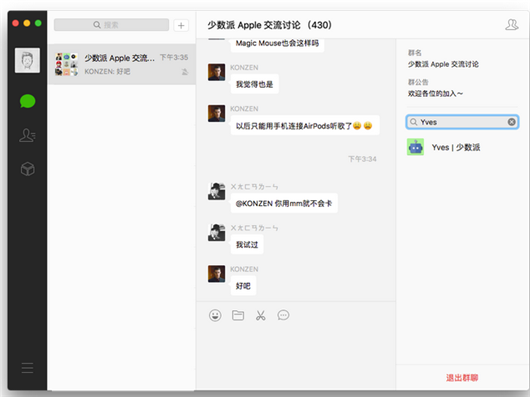Click the KONZEN name above 好吧 message

(244, 269)
